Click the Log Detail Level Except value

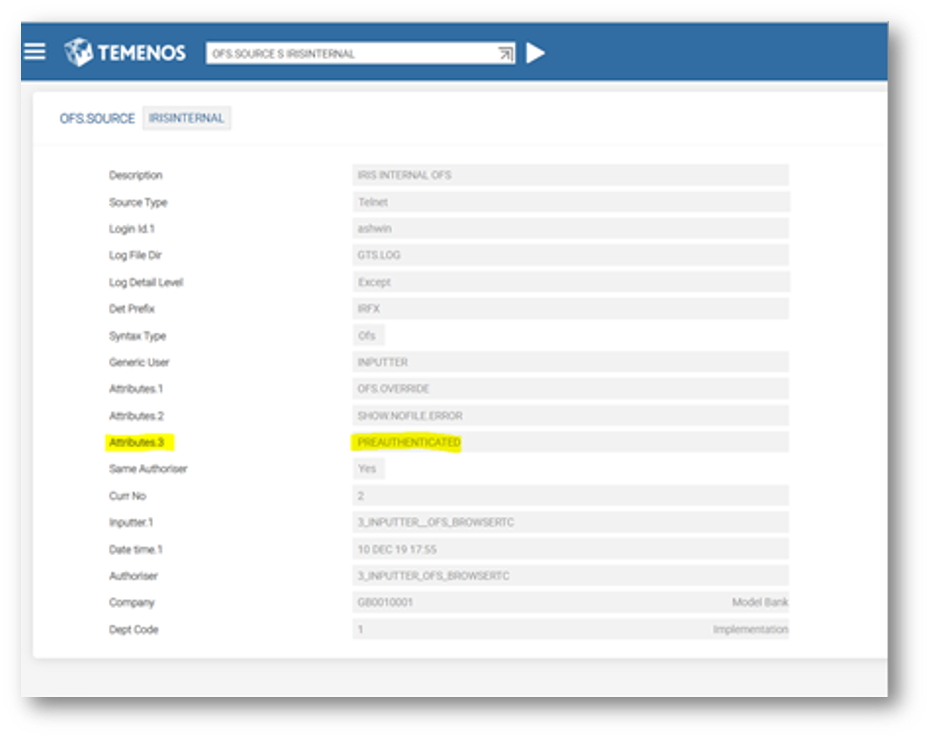click(x=570, y=283)
